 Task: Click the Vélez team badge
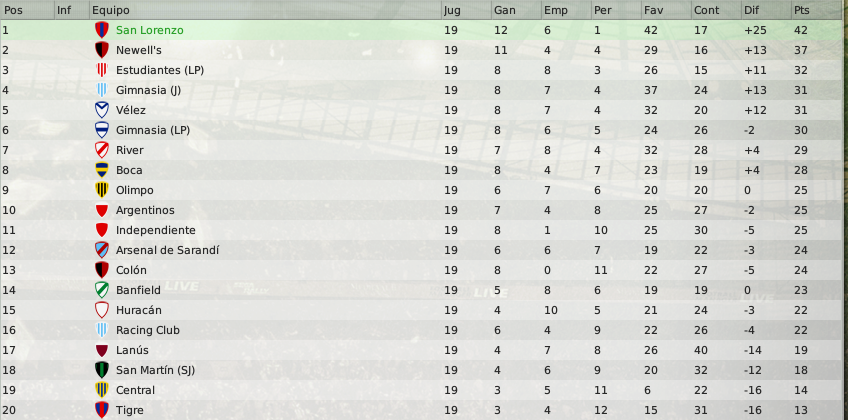(x=101, y=110)
